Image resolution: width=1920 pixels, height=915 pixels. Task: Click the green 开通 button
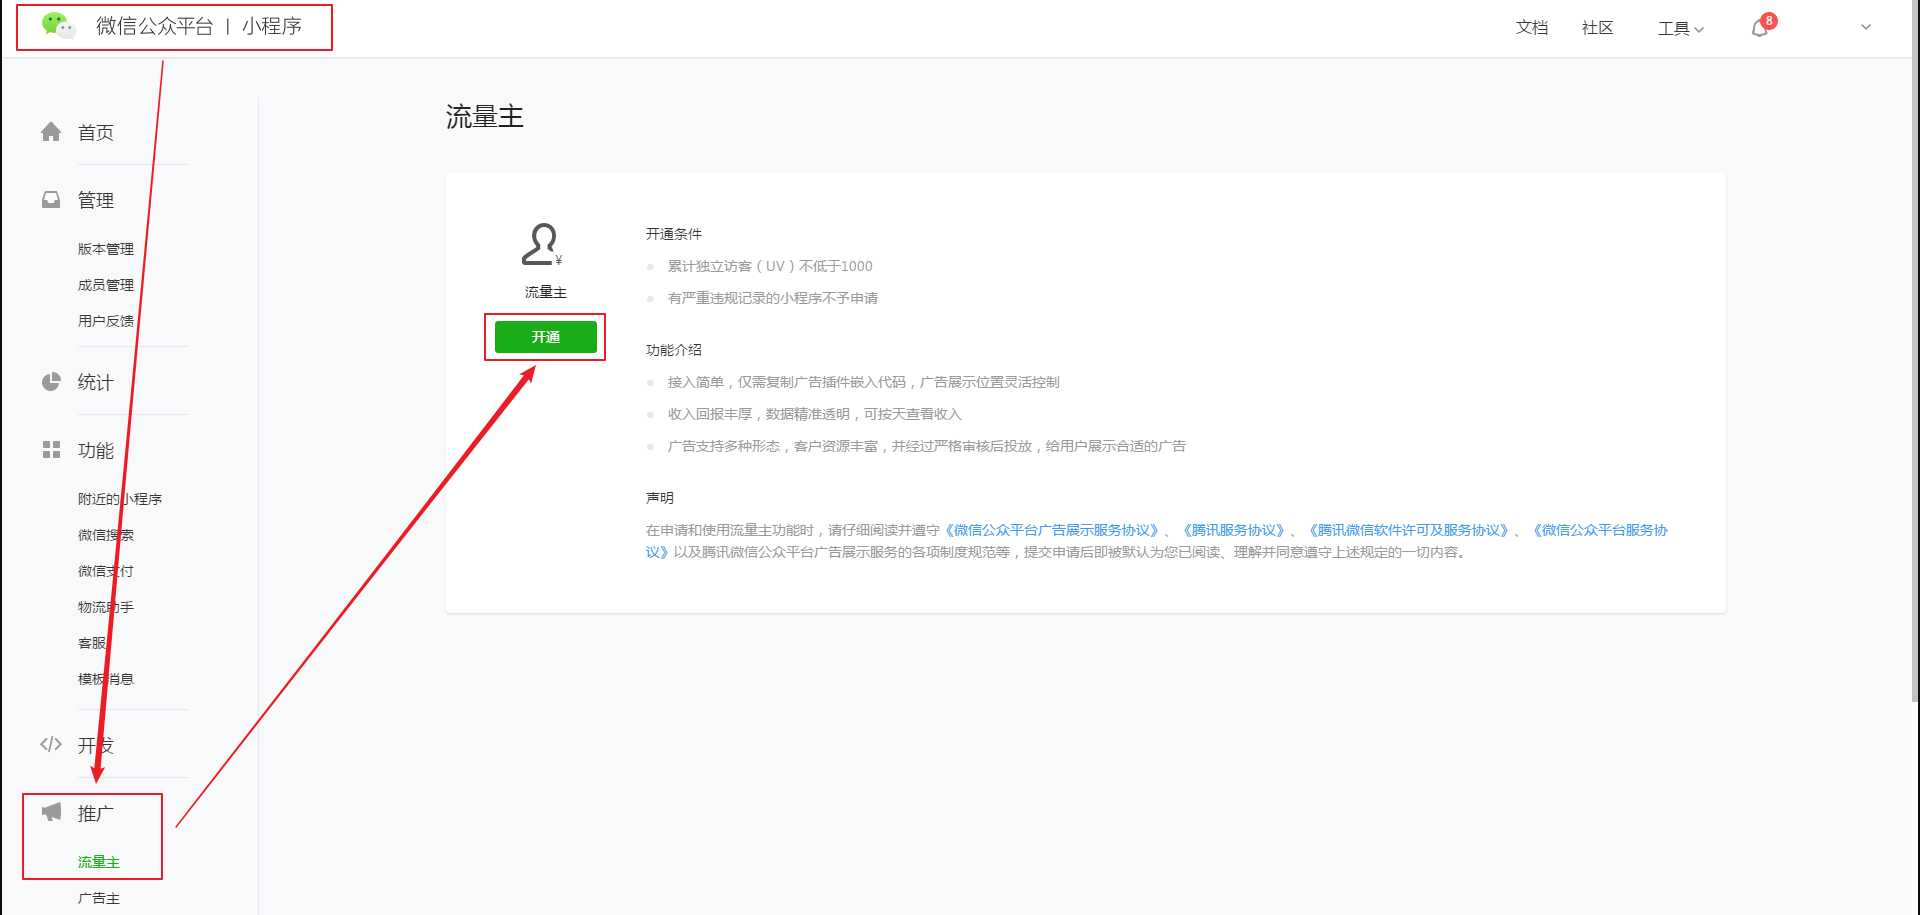[545, 337]
